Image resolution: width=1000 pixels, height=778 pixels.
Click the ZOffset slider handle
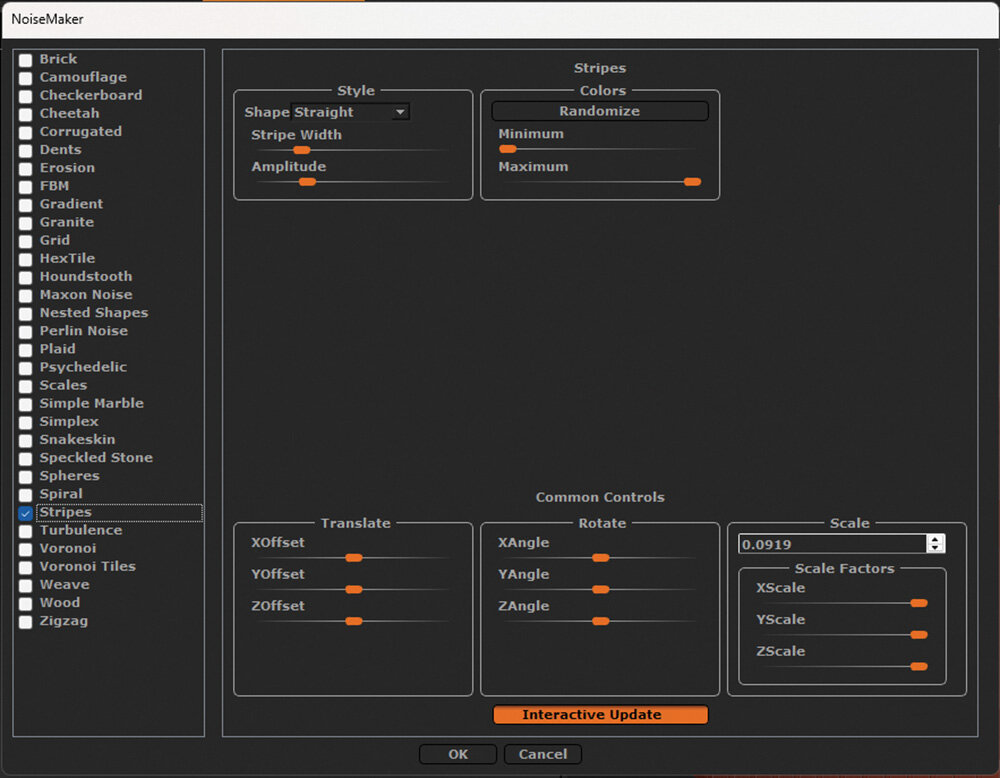[x=354, y=622]
